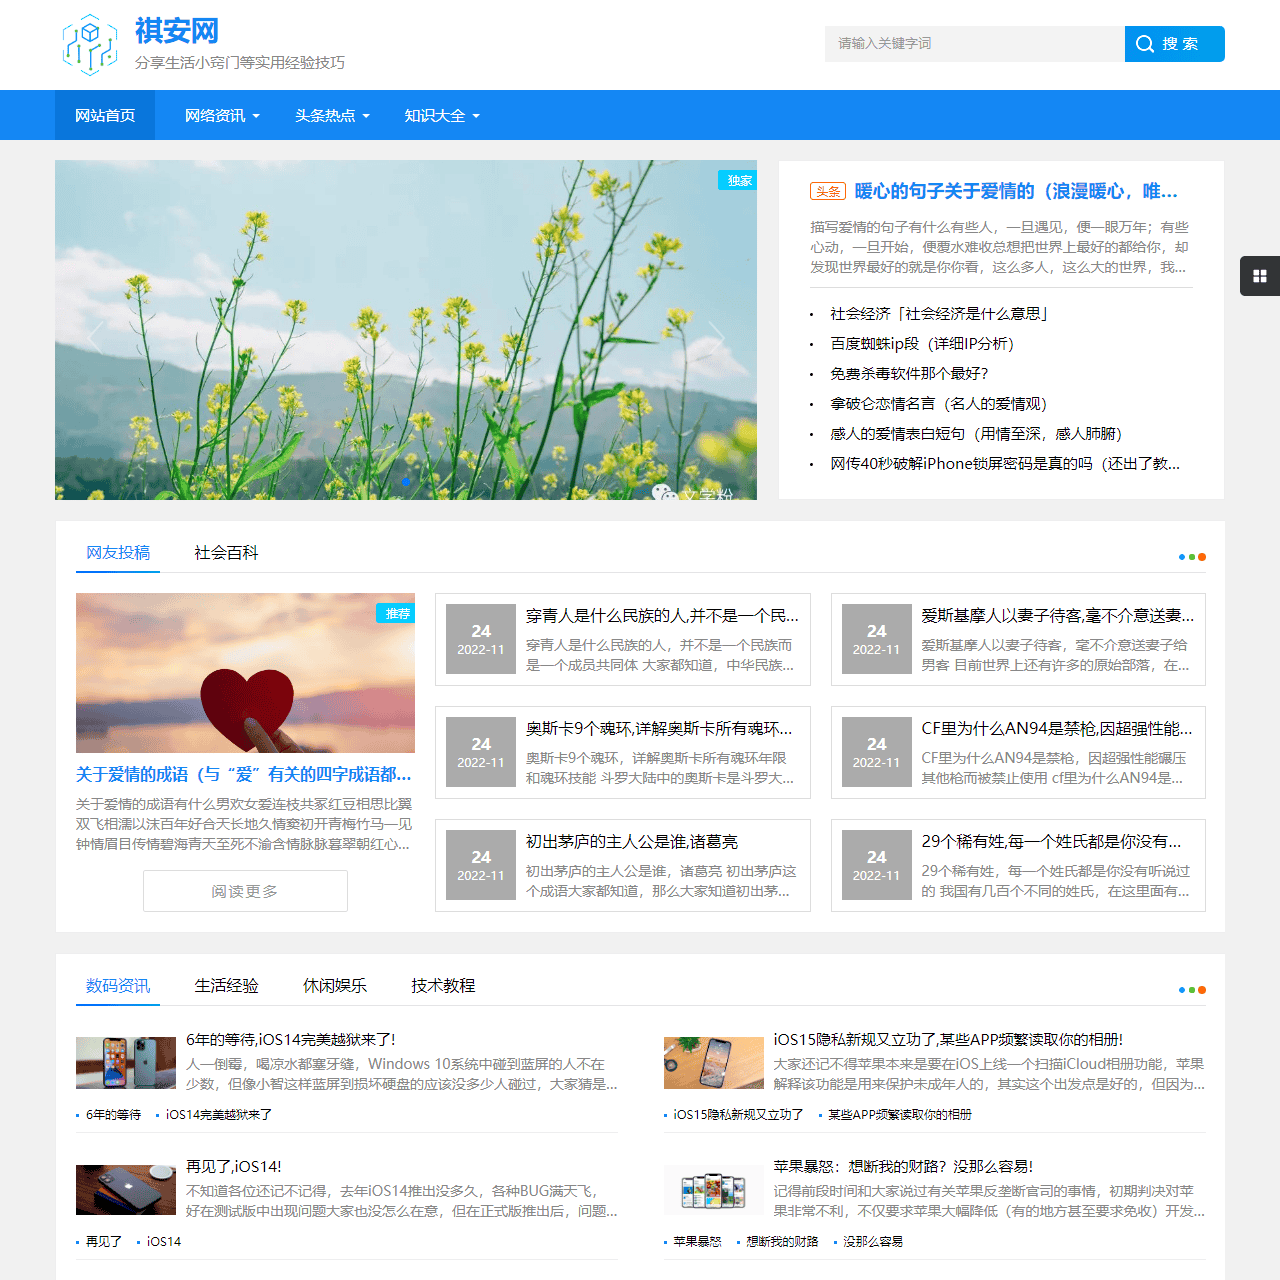Click the 祺安网 site logo icon
Image resolution: width=1280 pixels, height=1280 pixels.
[x=90, y=45]
